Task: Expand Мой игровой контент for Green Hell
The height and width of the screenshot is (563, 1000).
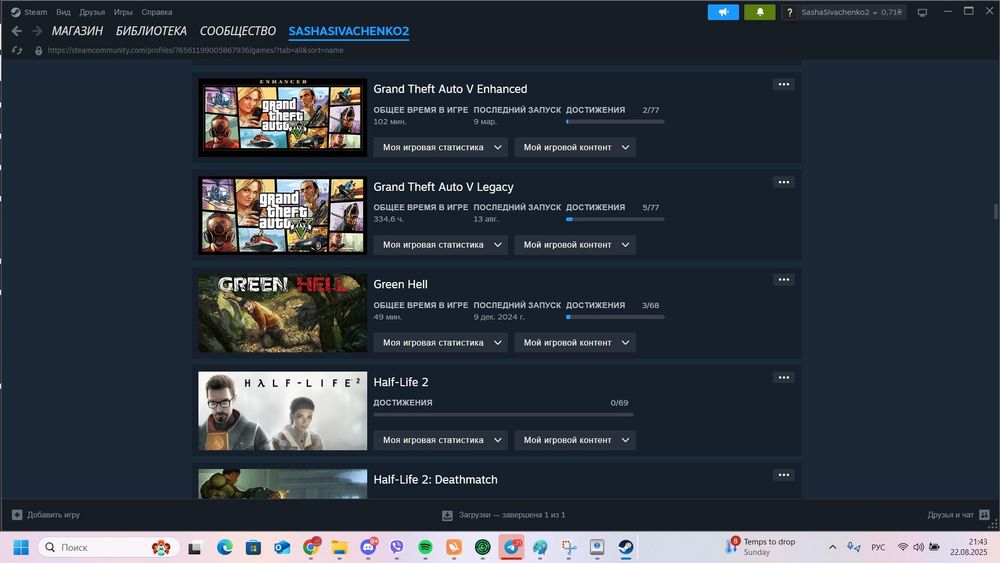Action: (575, 342)
